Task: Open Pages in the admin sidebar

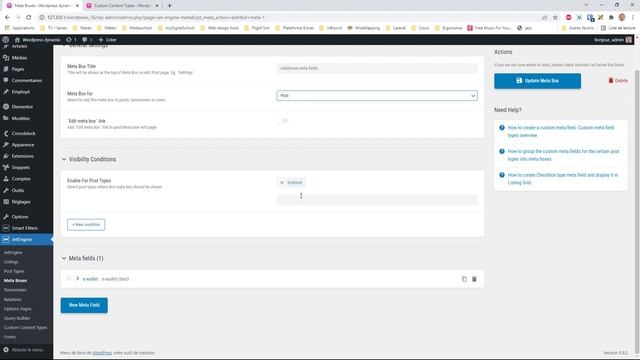Action: coord(18,69)
